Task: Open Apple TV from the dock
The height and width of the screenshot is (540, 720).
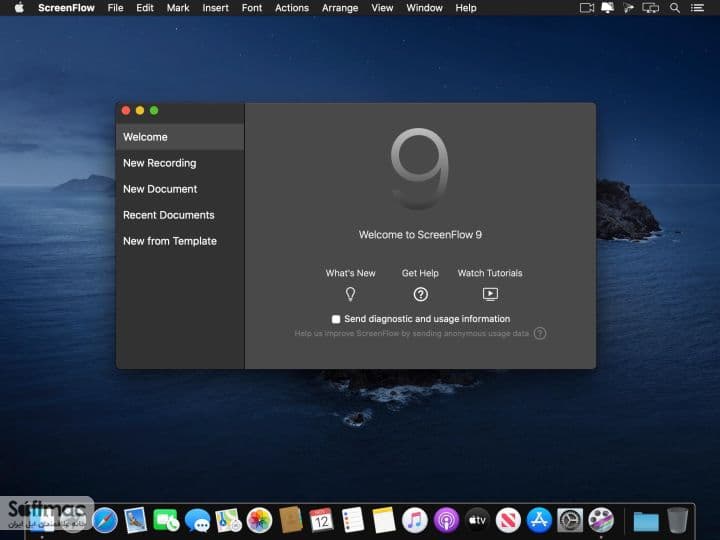Action: pyautogui.click(x=477, y=521)
